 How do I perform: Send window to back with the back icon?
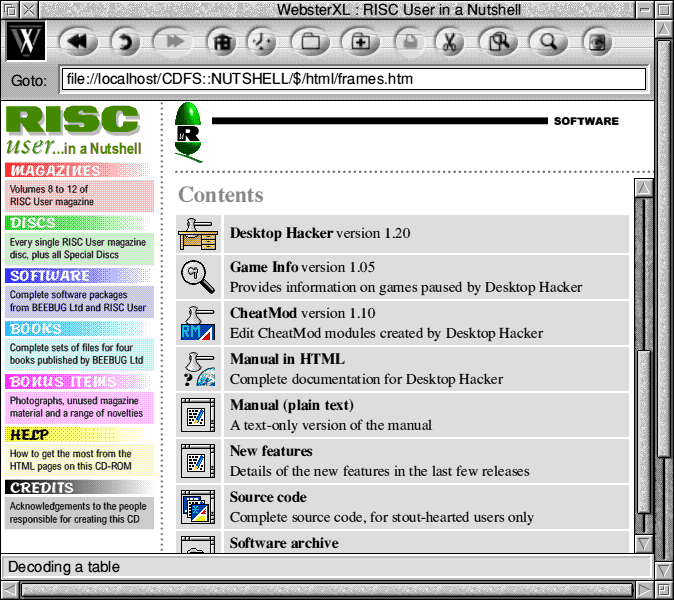point(10,9)
